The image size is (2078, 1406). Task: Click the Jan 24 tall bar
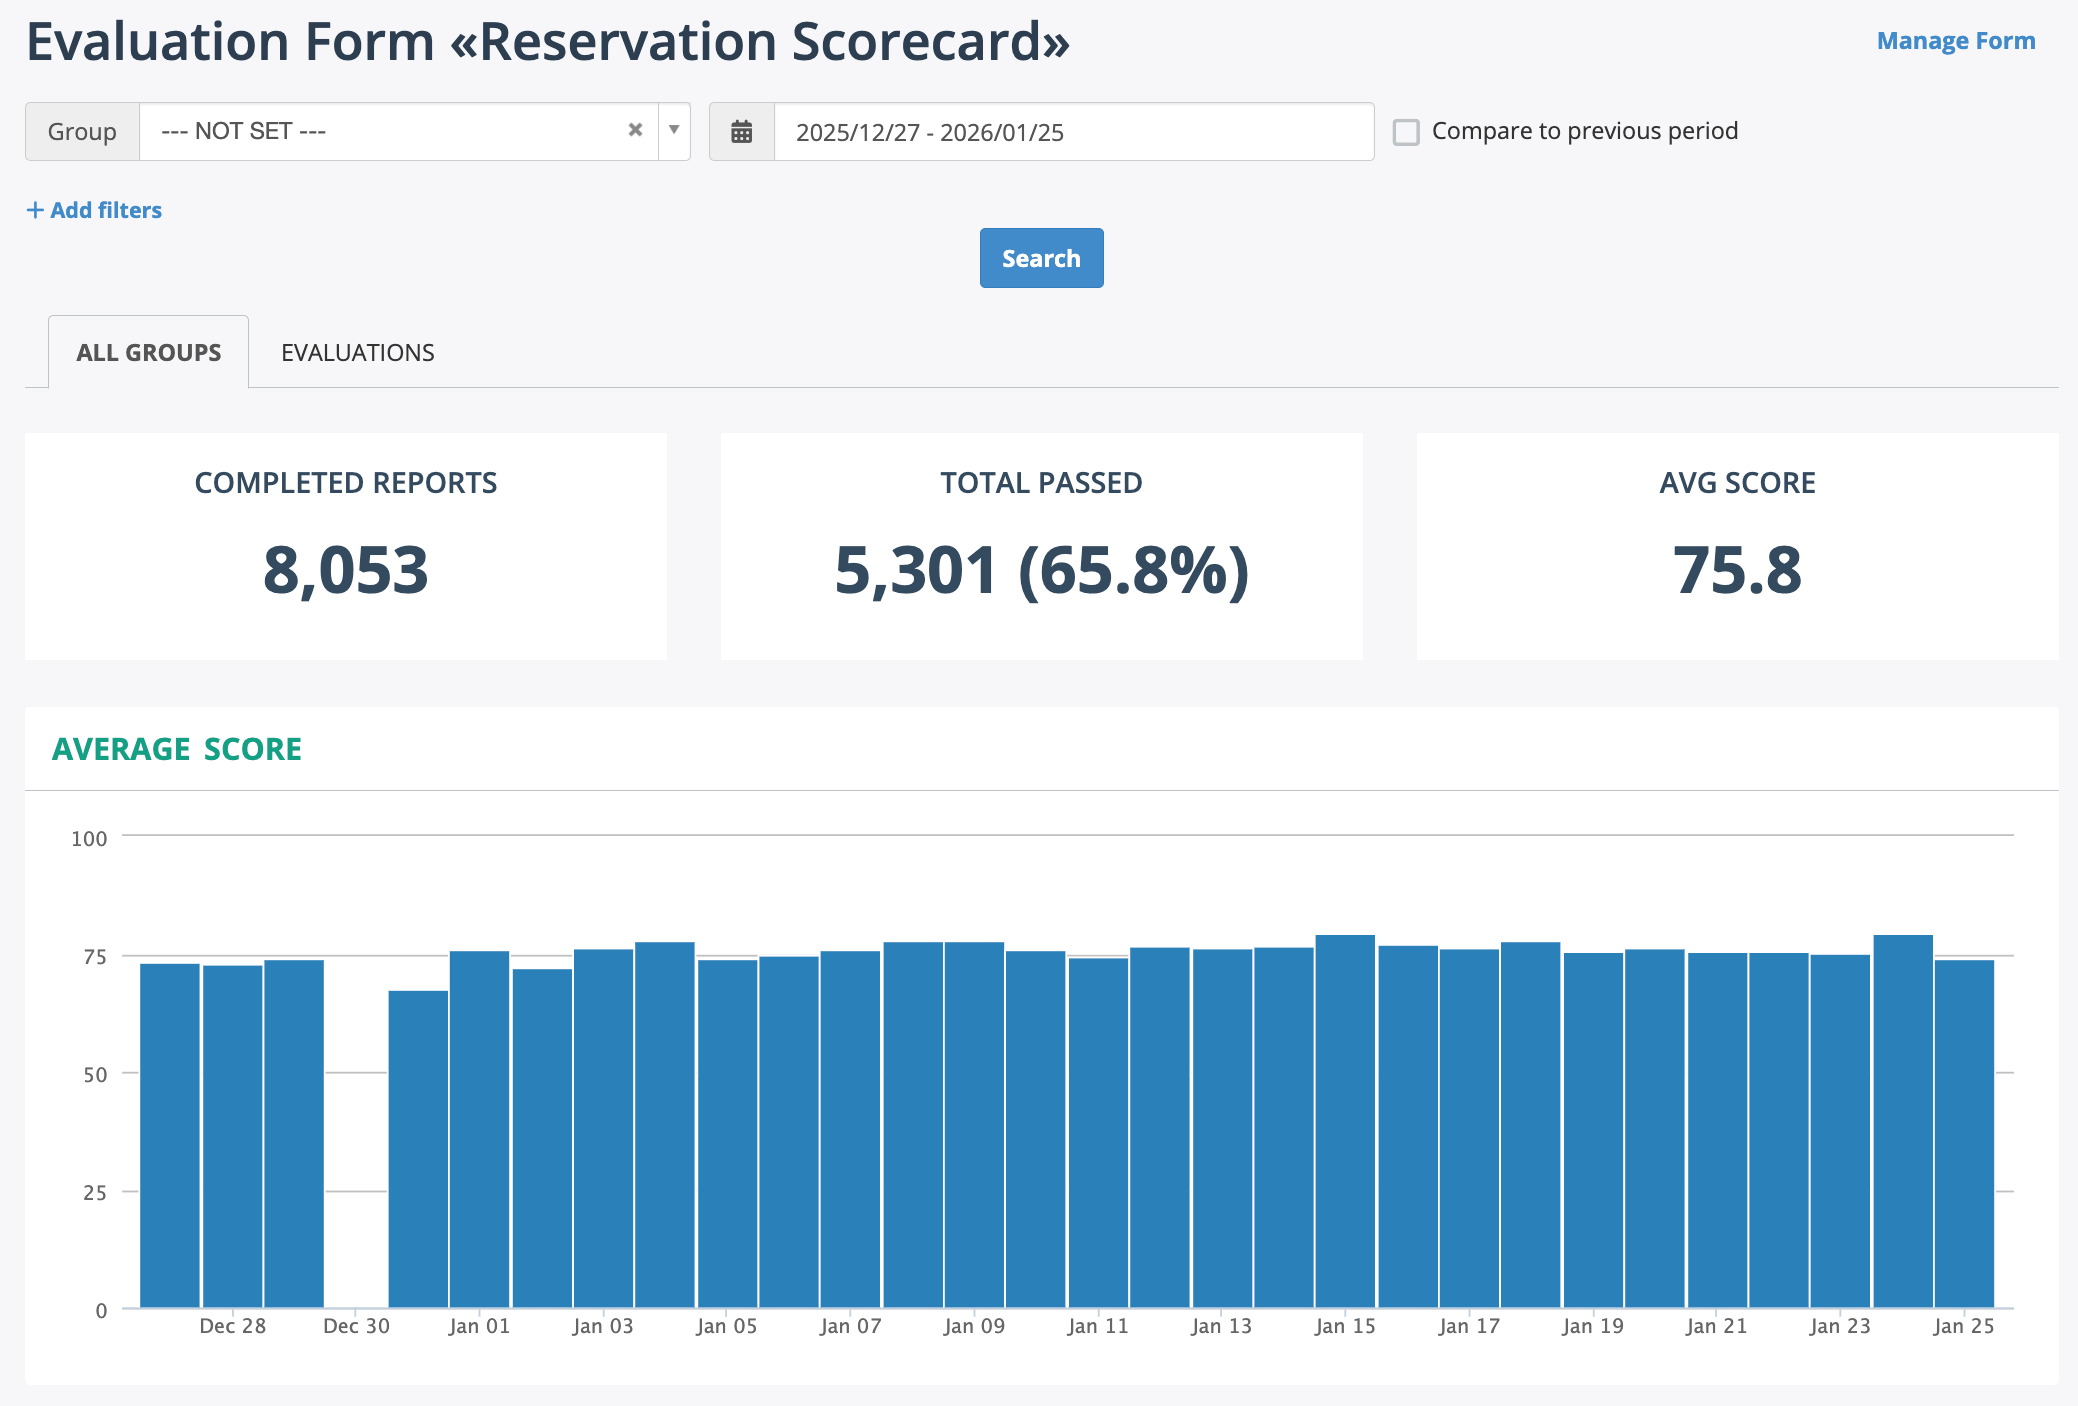coord(1902,1120)
